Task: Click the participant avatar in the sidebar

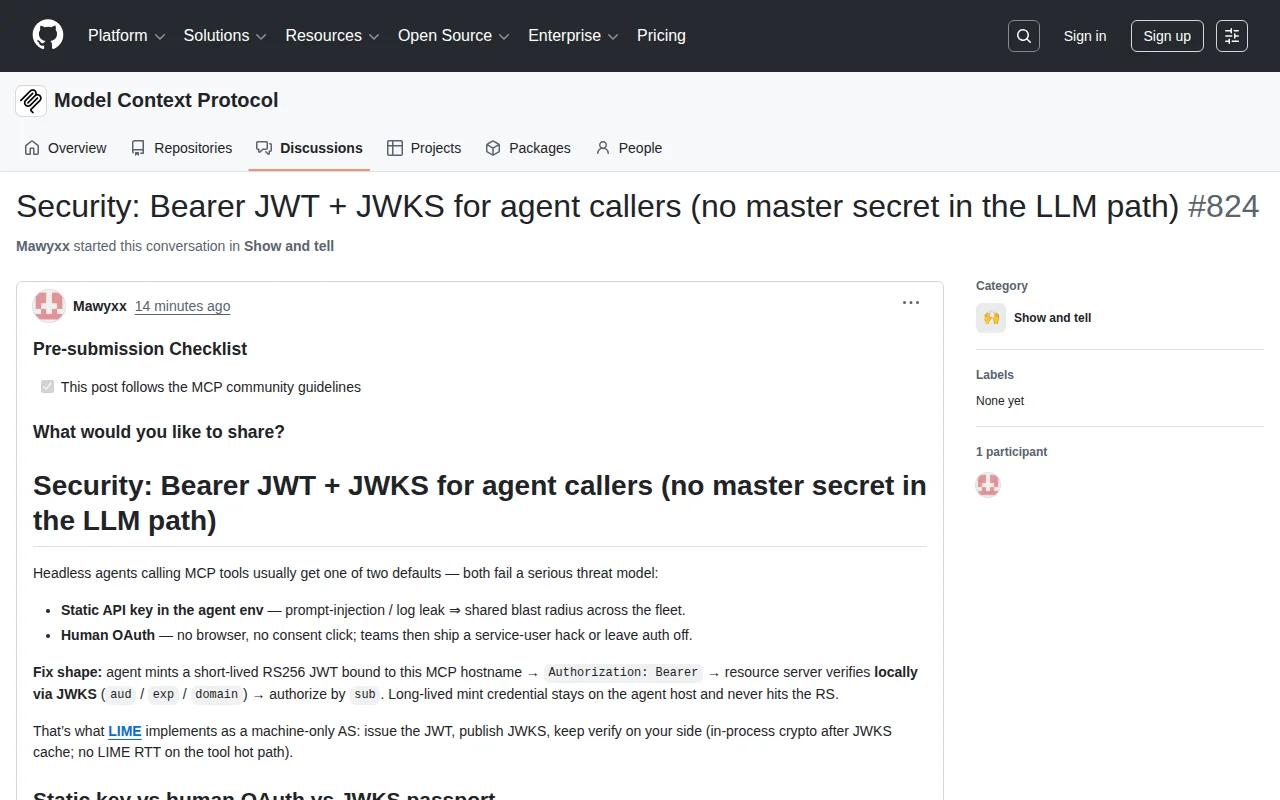Action: point(988,485)
